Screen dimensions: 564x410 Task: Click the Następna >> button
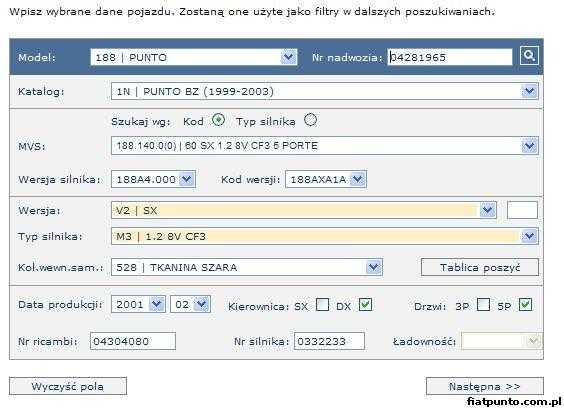click(485, 386)
